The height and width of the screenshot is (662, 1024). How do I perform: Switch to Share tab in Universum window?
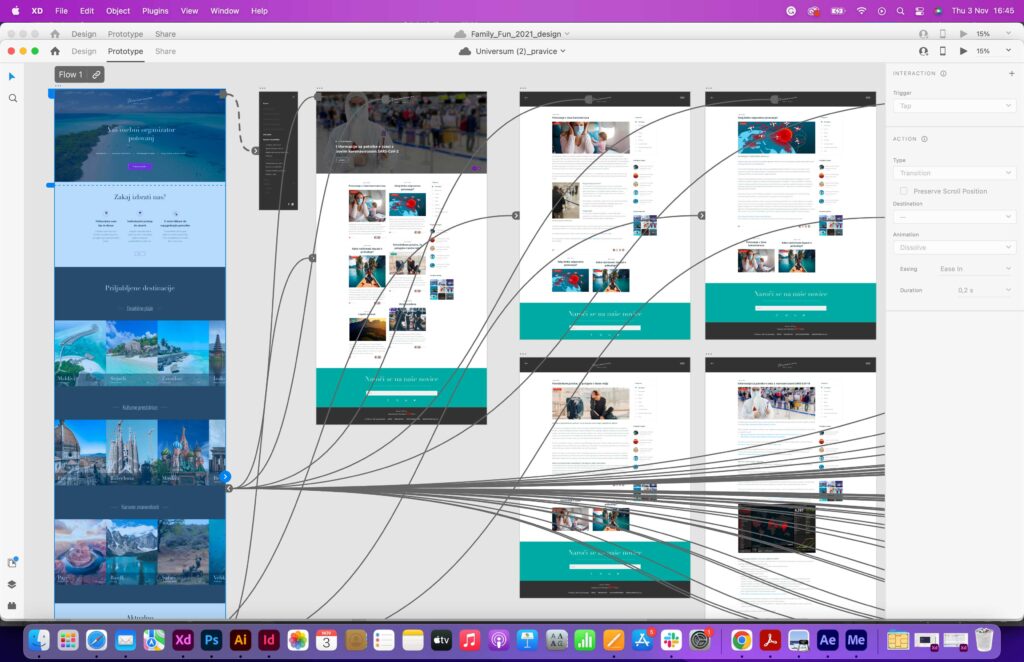coord(165,51)
